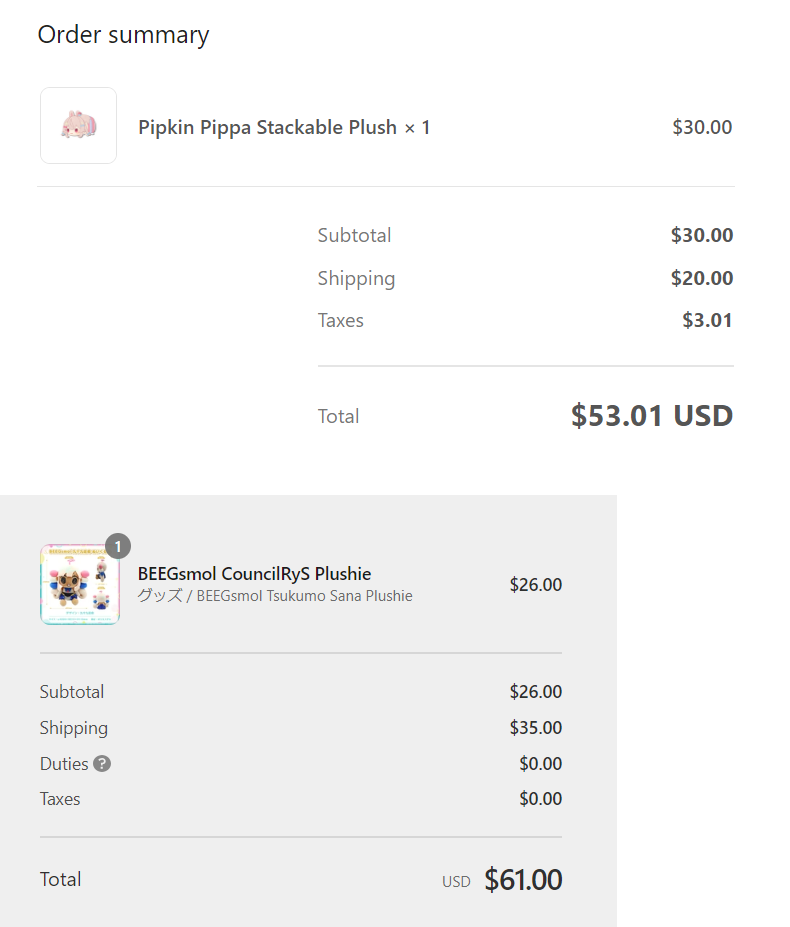Click the $61.00 total amount

523,880
